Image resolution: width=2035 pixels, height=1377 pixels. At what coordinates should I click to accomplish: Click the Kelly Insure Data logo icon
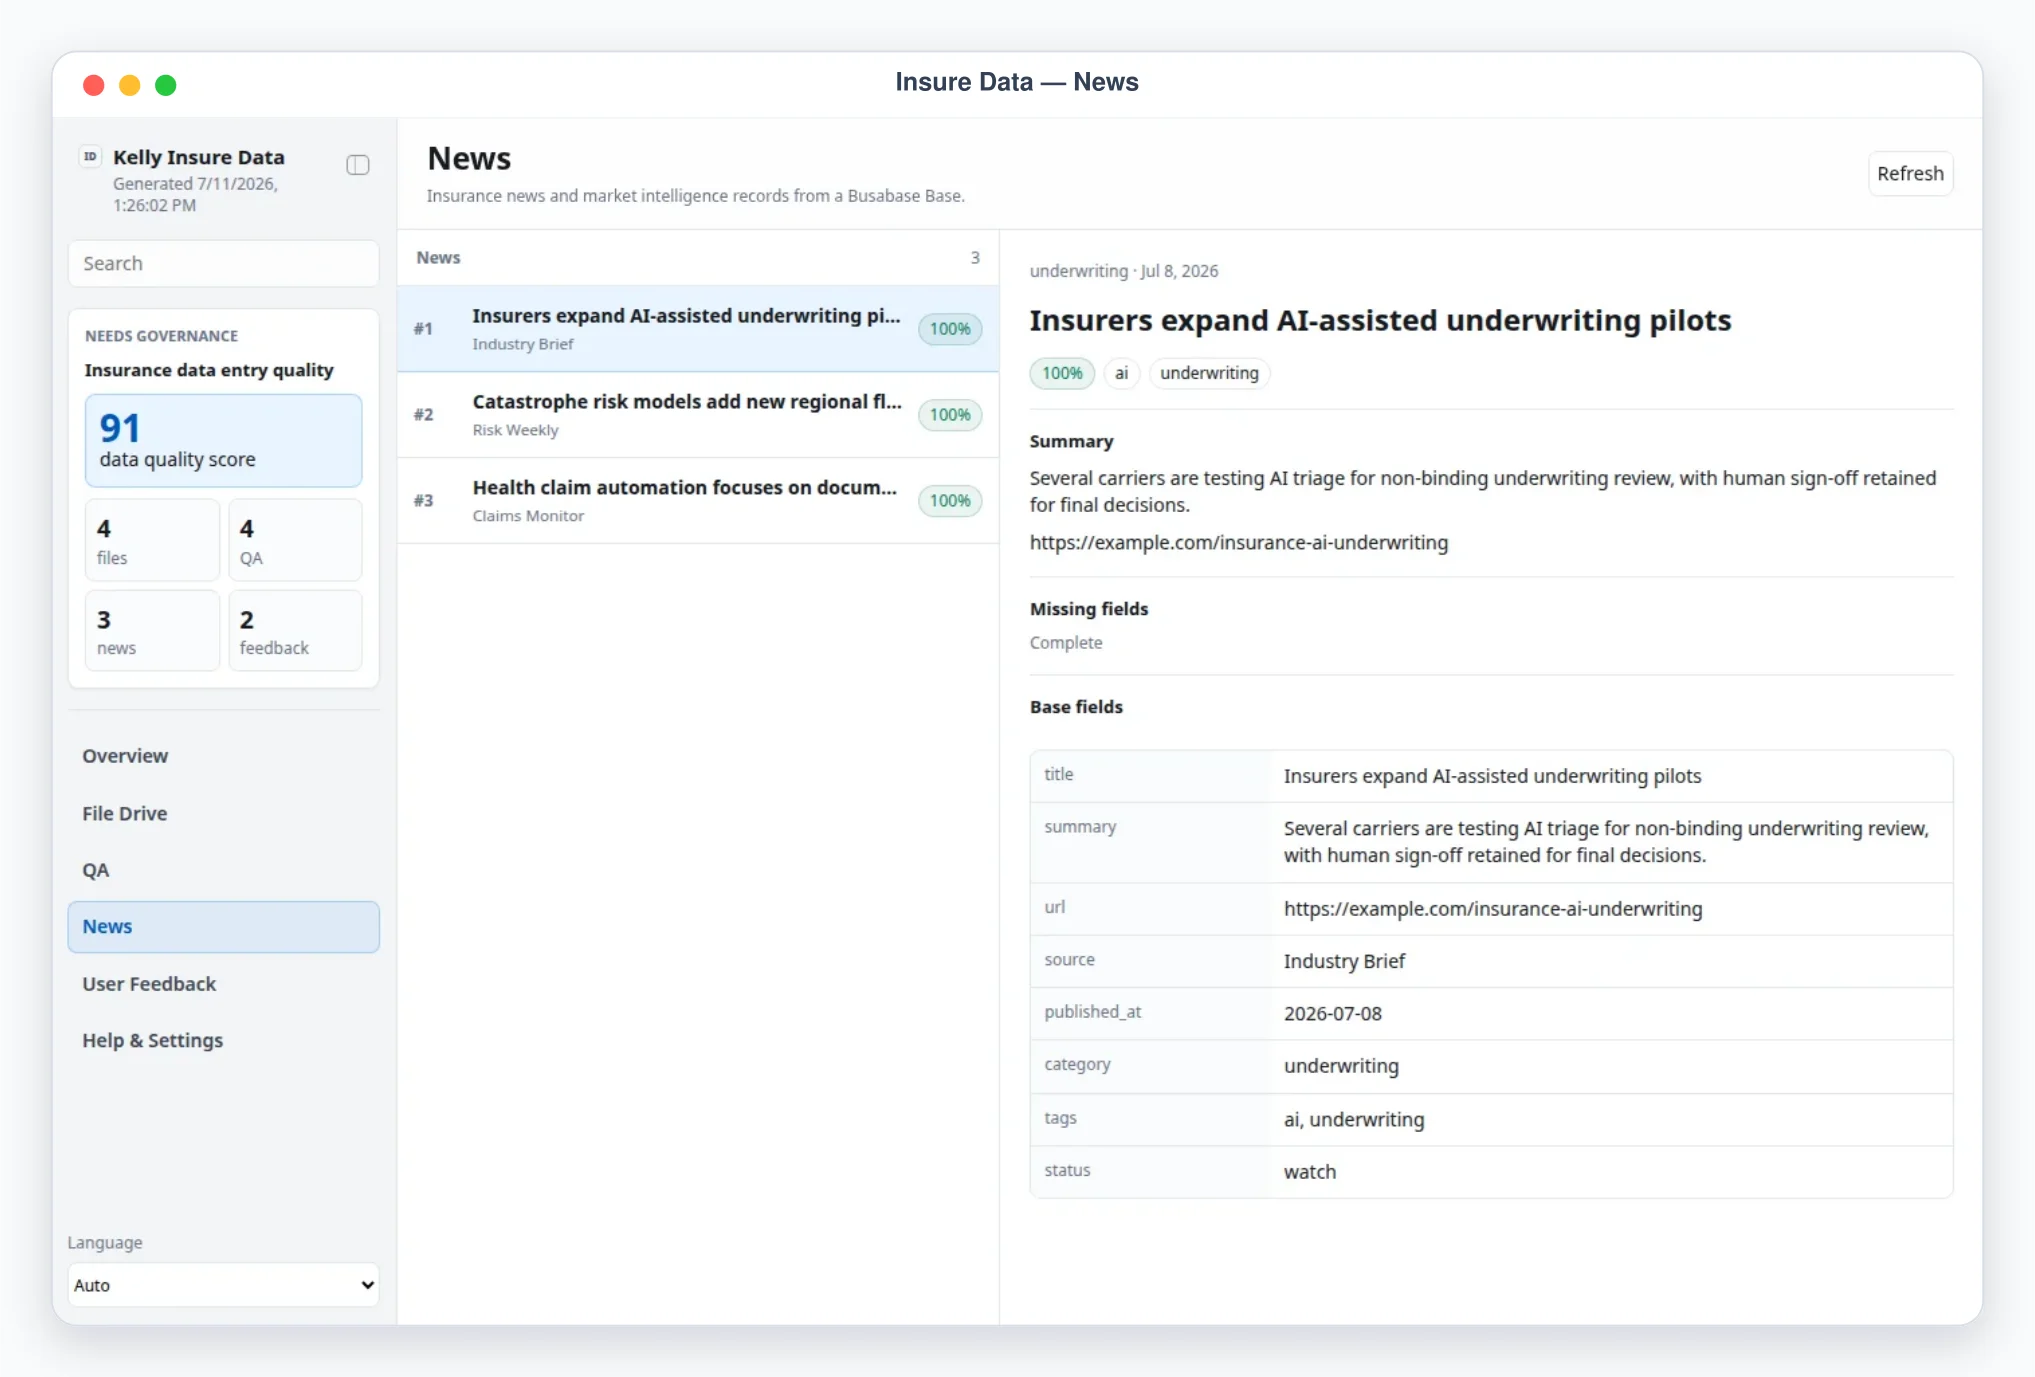click(91, 157)
